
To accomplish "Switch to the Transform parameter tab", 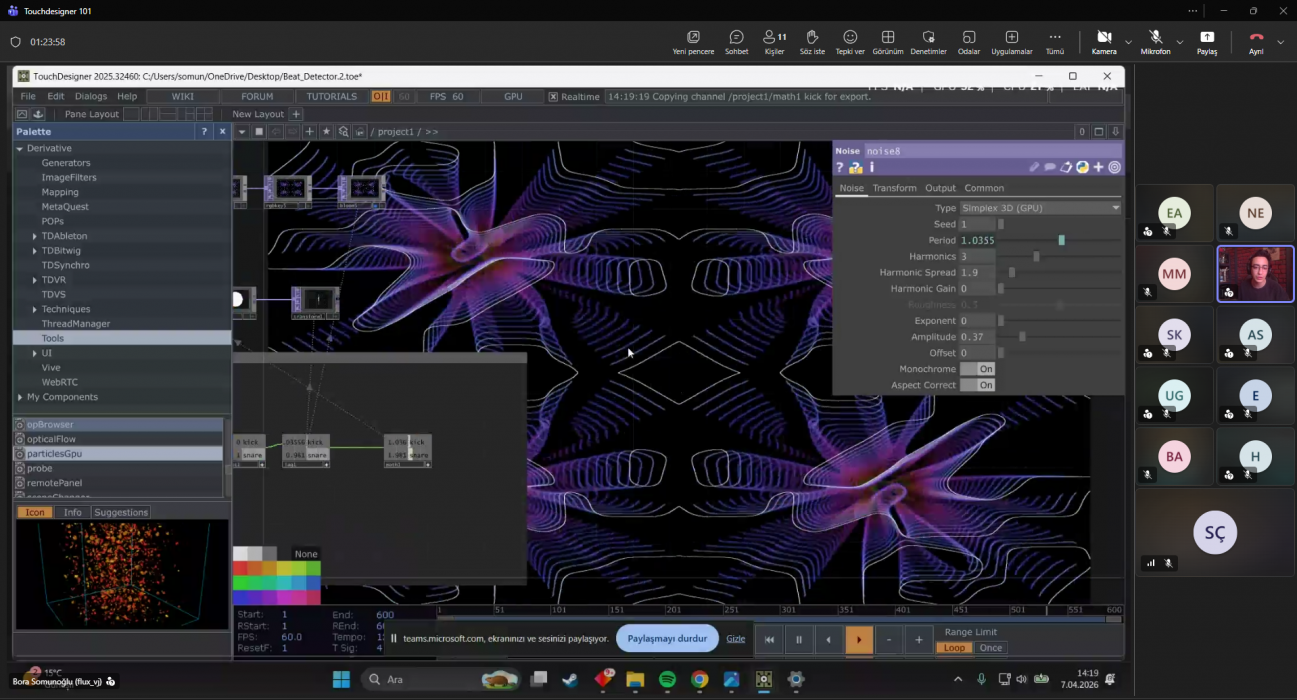I will pyautogui.click(x=894, y=188).
